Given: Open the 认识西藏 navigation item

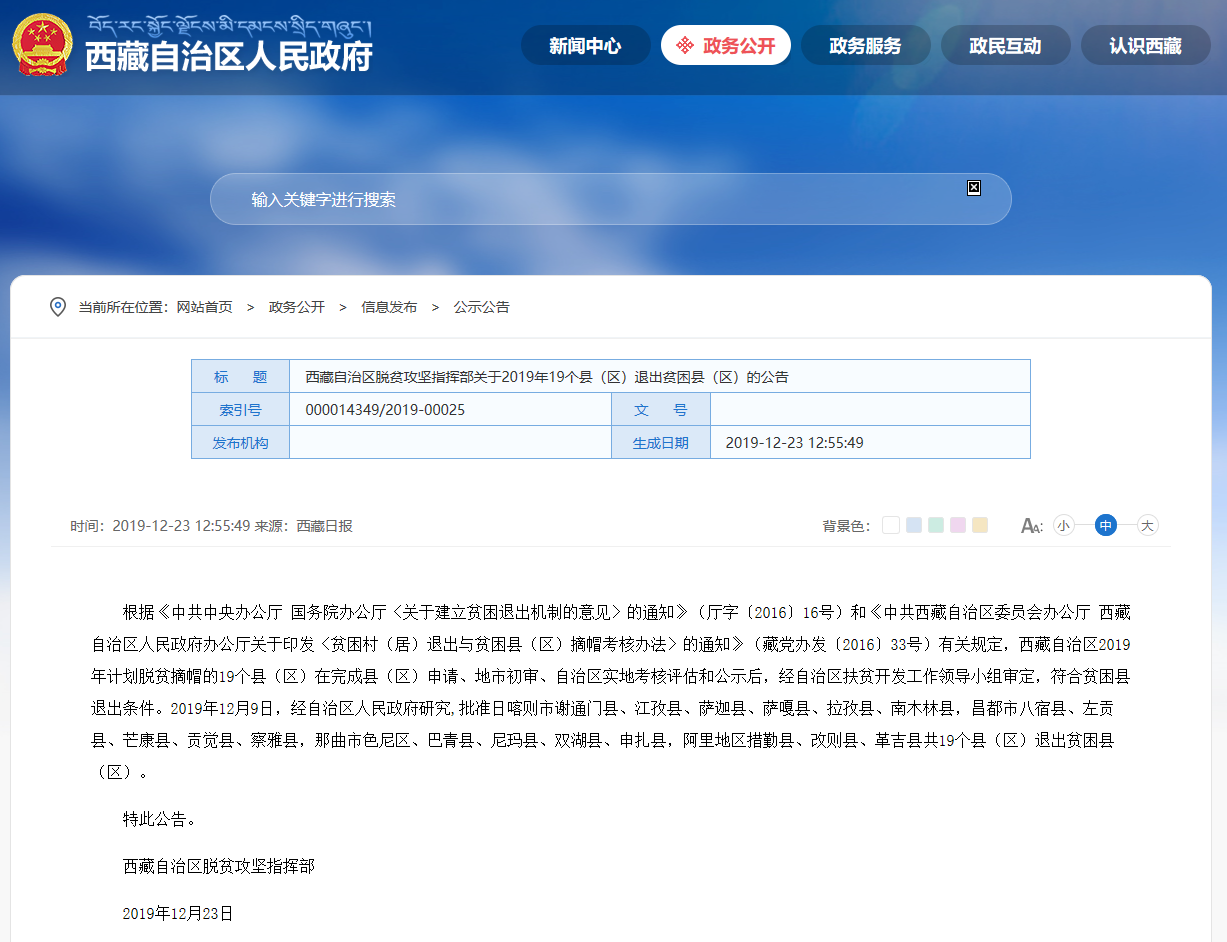Looking at the screenshot, I should [x=1145, y=46].
